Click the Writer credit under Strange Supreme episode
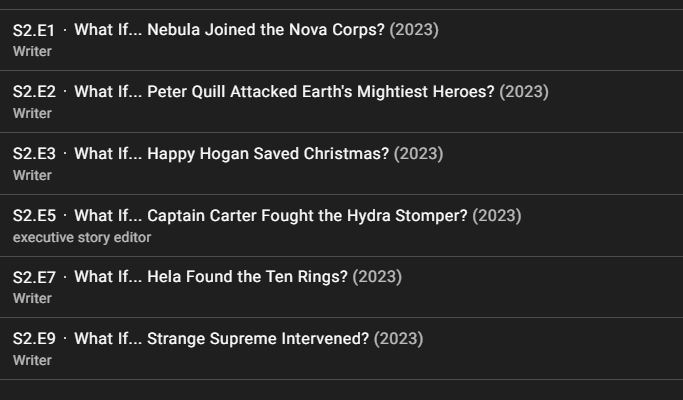Viewport: 683px width, 400px height. coord(32,360)
